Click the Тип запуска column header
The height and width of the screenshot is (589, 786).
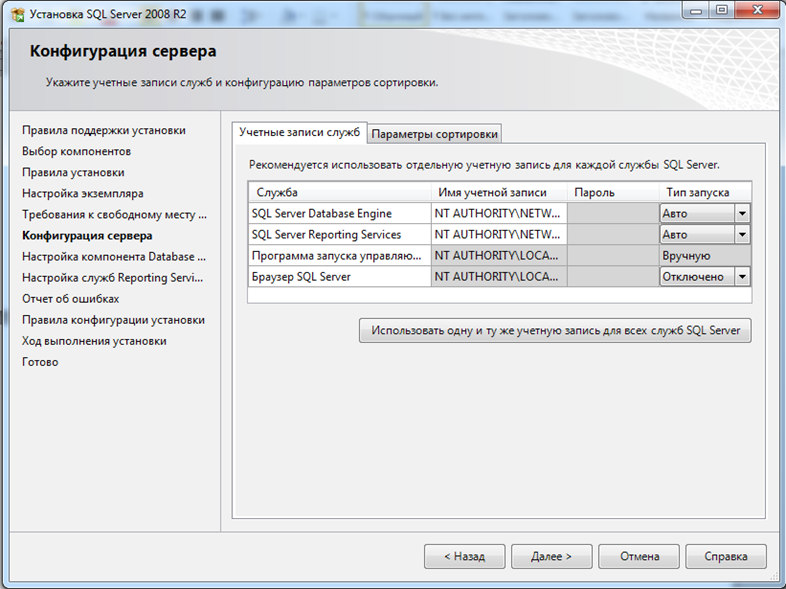[x=705, y=192]
